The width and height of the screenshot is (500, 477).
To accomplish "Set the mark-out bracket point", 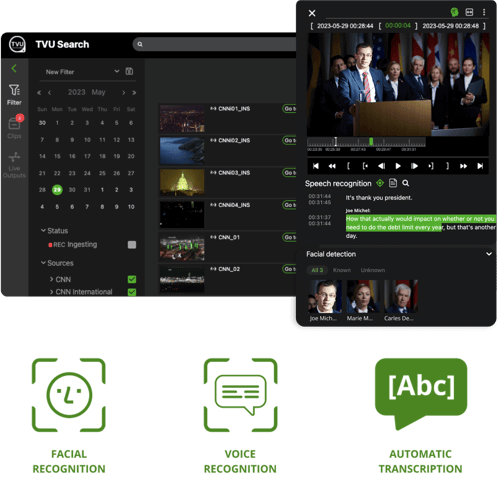I will (447, 166).
